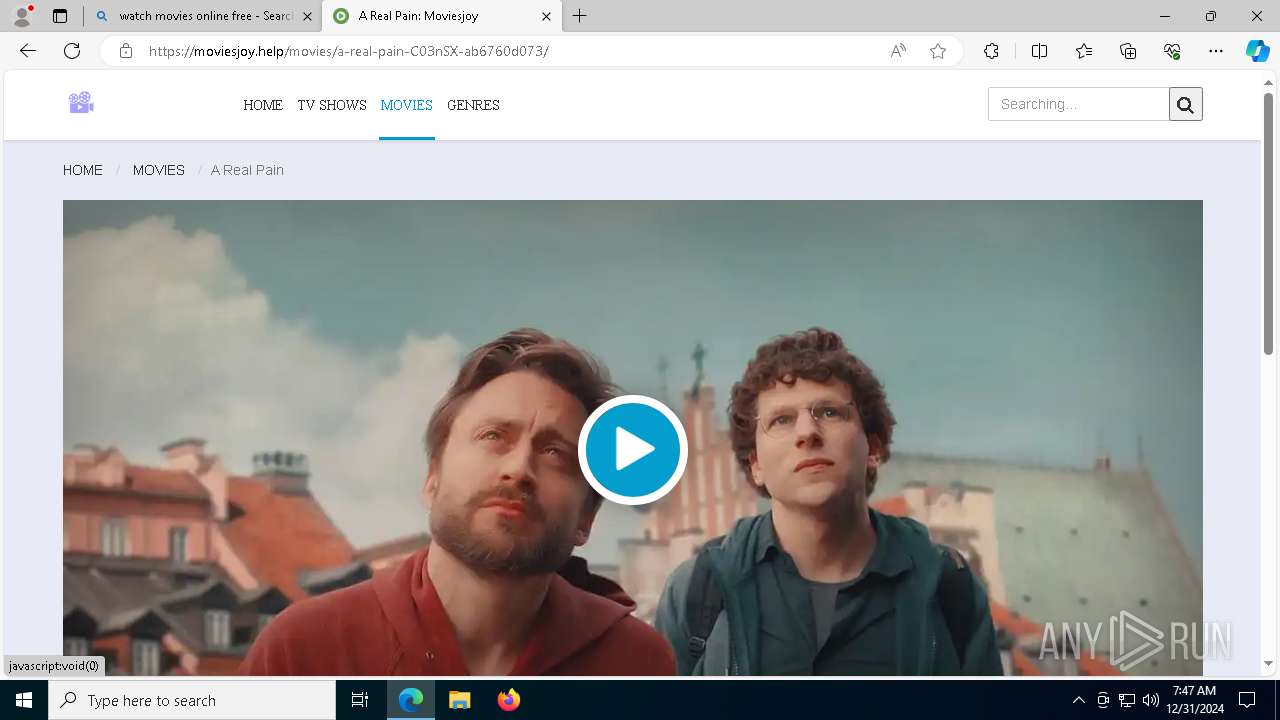
Task: Close the watch movies online free tab
Action: 307,16
